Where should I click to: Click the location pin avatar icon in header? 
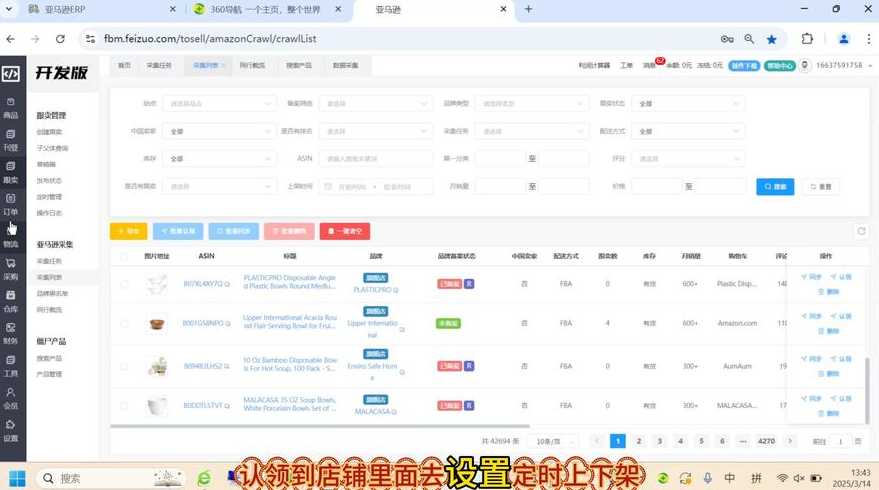804,65
